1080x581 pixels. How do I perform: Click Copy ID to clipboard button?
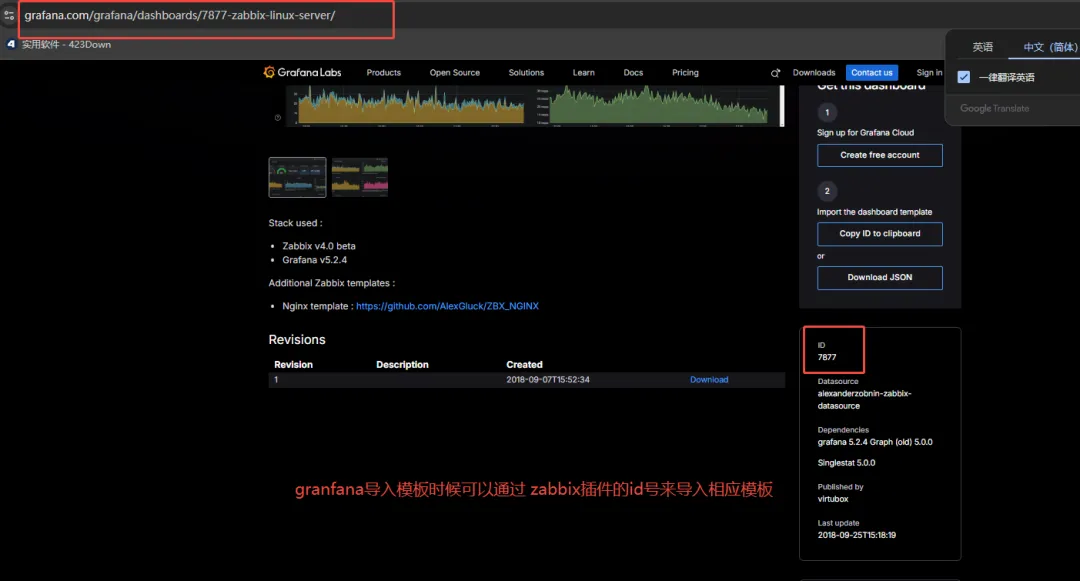click(880, 234)
